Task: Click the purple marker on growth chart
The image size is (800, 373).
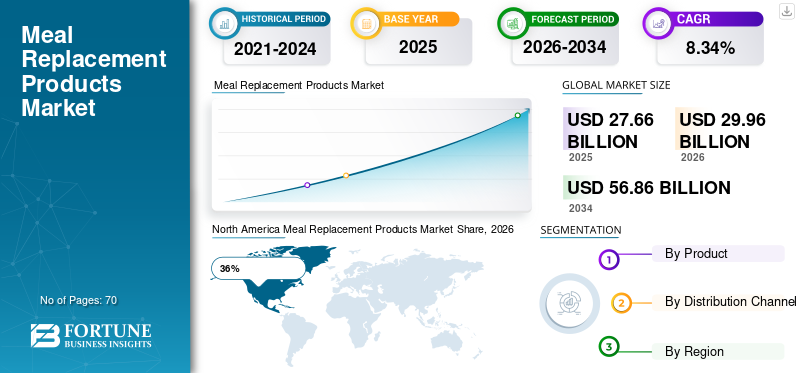Action: [307, 185]
